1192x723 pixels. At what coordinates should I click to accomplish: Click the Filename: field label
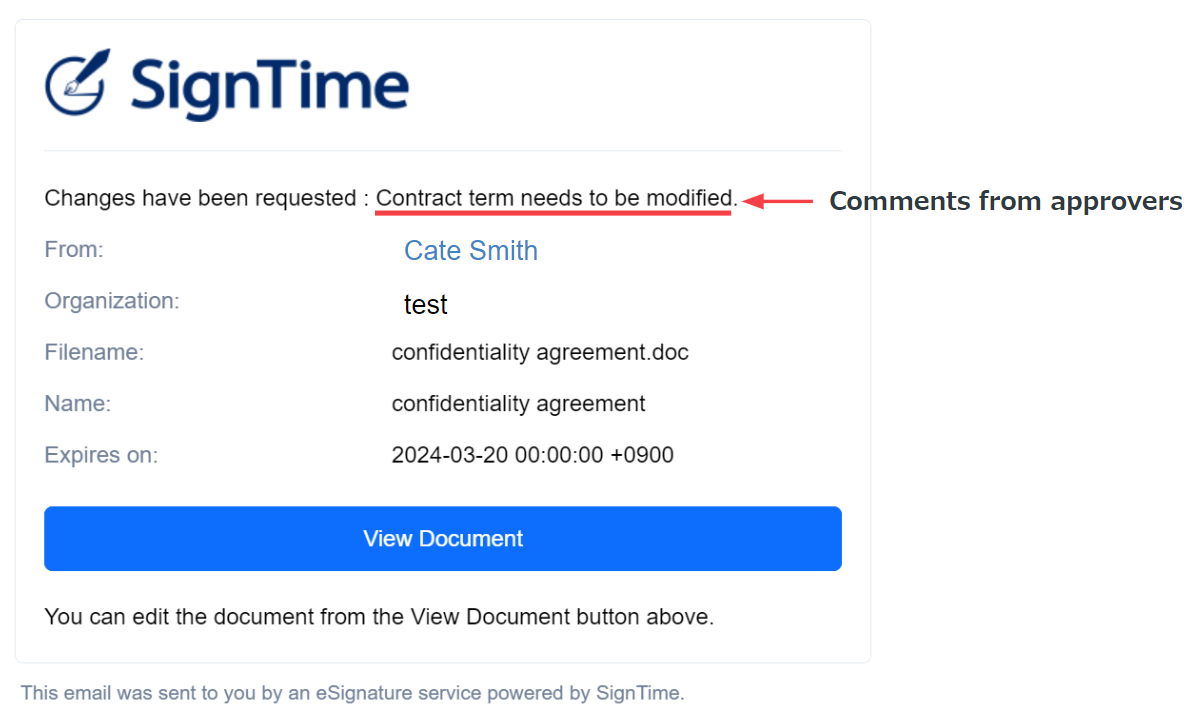pyautogui.click(x=94, y=352)
